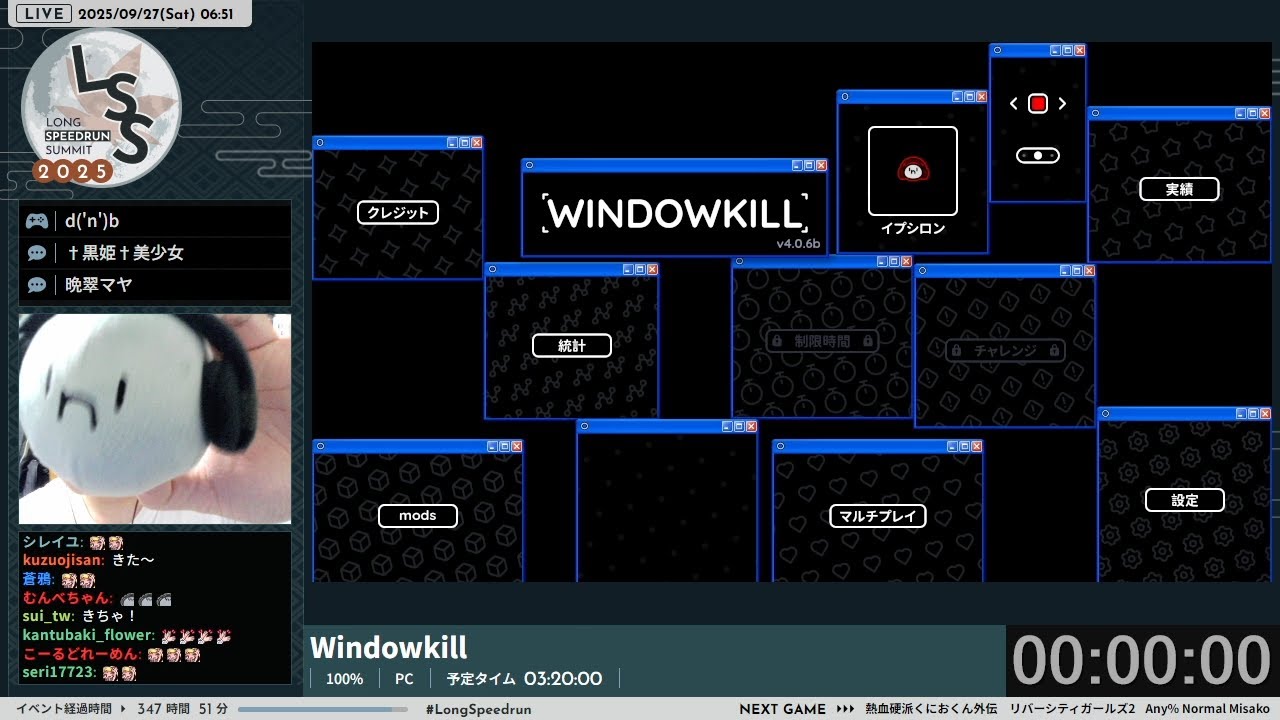The height and width of the screenshot is (720, 1280).
Task: Toggle the pill-shaped switch below the color
Action: click(1038, 155)
